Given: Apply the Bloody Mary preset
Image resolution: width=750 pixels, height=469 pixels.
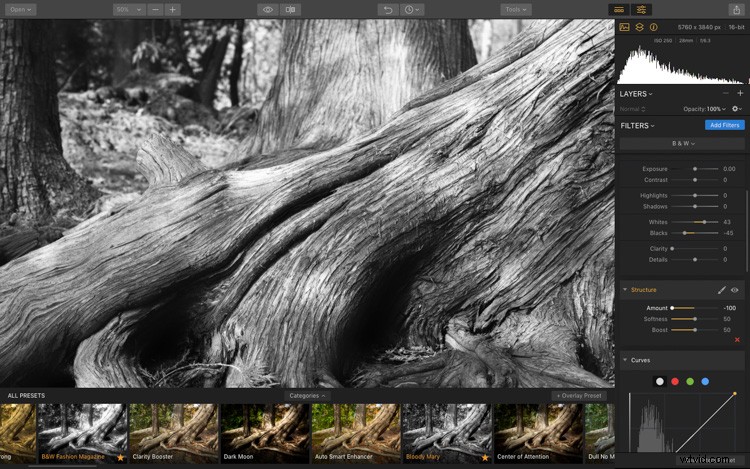Looking at the screenshot, I should (447, 433).
